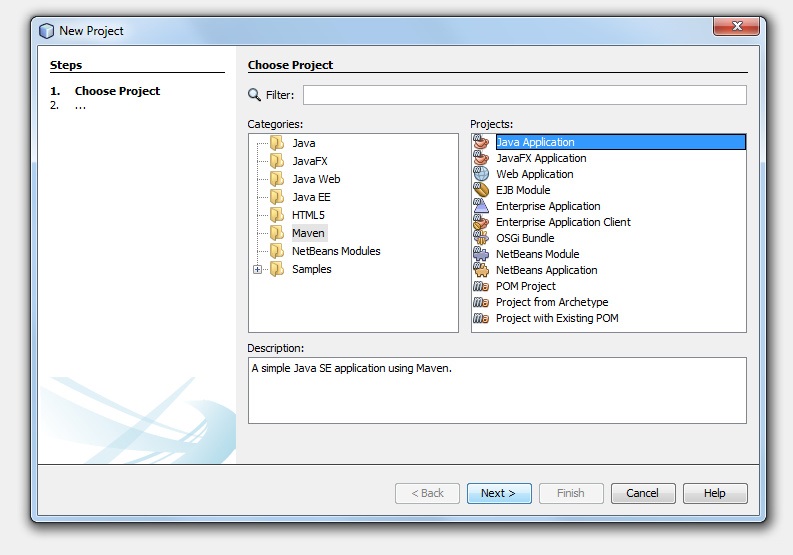Click the NetBeans Modules folder icon
The height and width of the screenshot is (555, 793).
pos(277,251)
